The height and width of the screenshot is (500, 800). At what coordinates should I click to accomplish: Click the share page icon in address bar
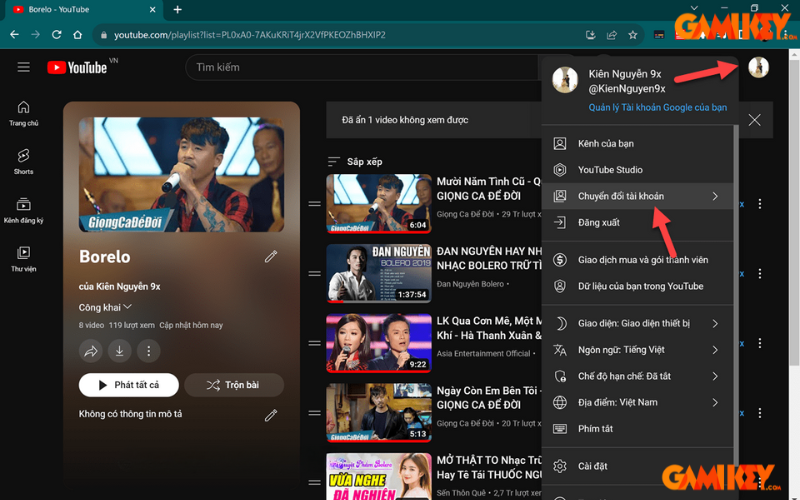pos(611,35)
